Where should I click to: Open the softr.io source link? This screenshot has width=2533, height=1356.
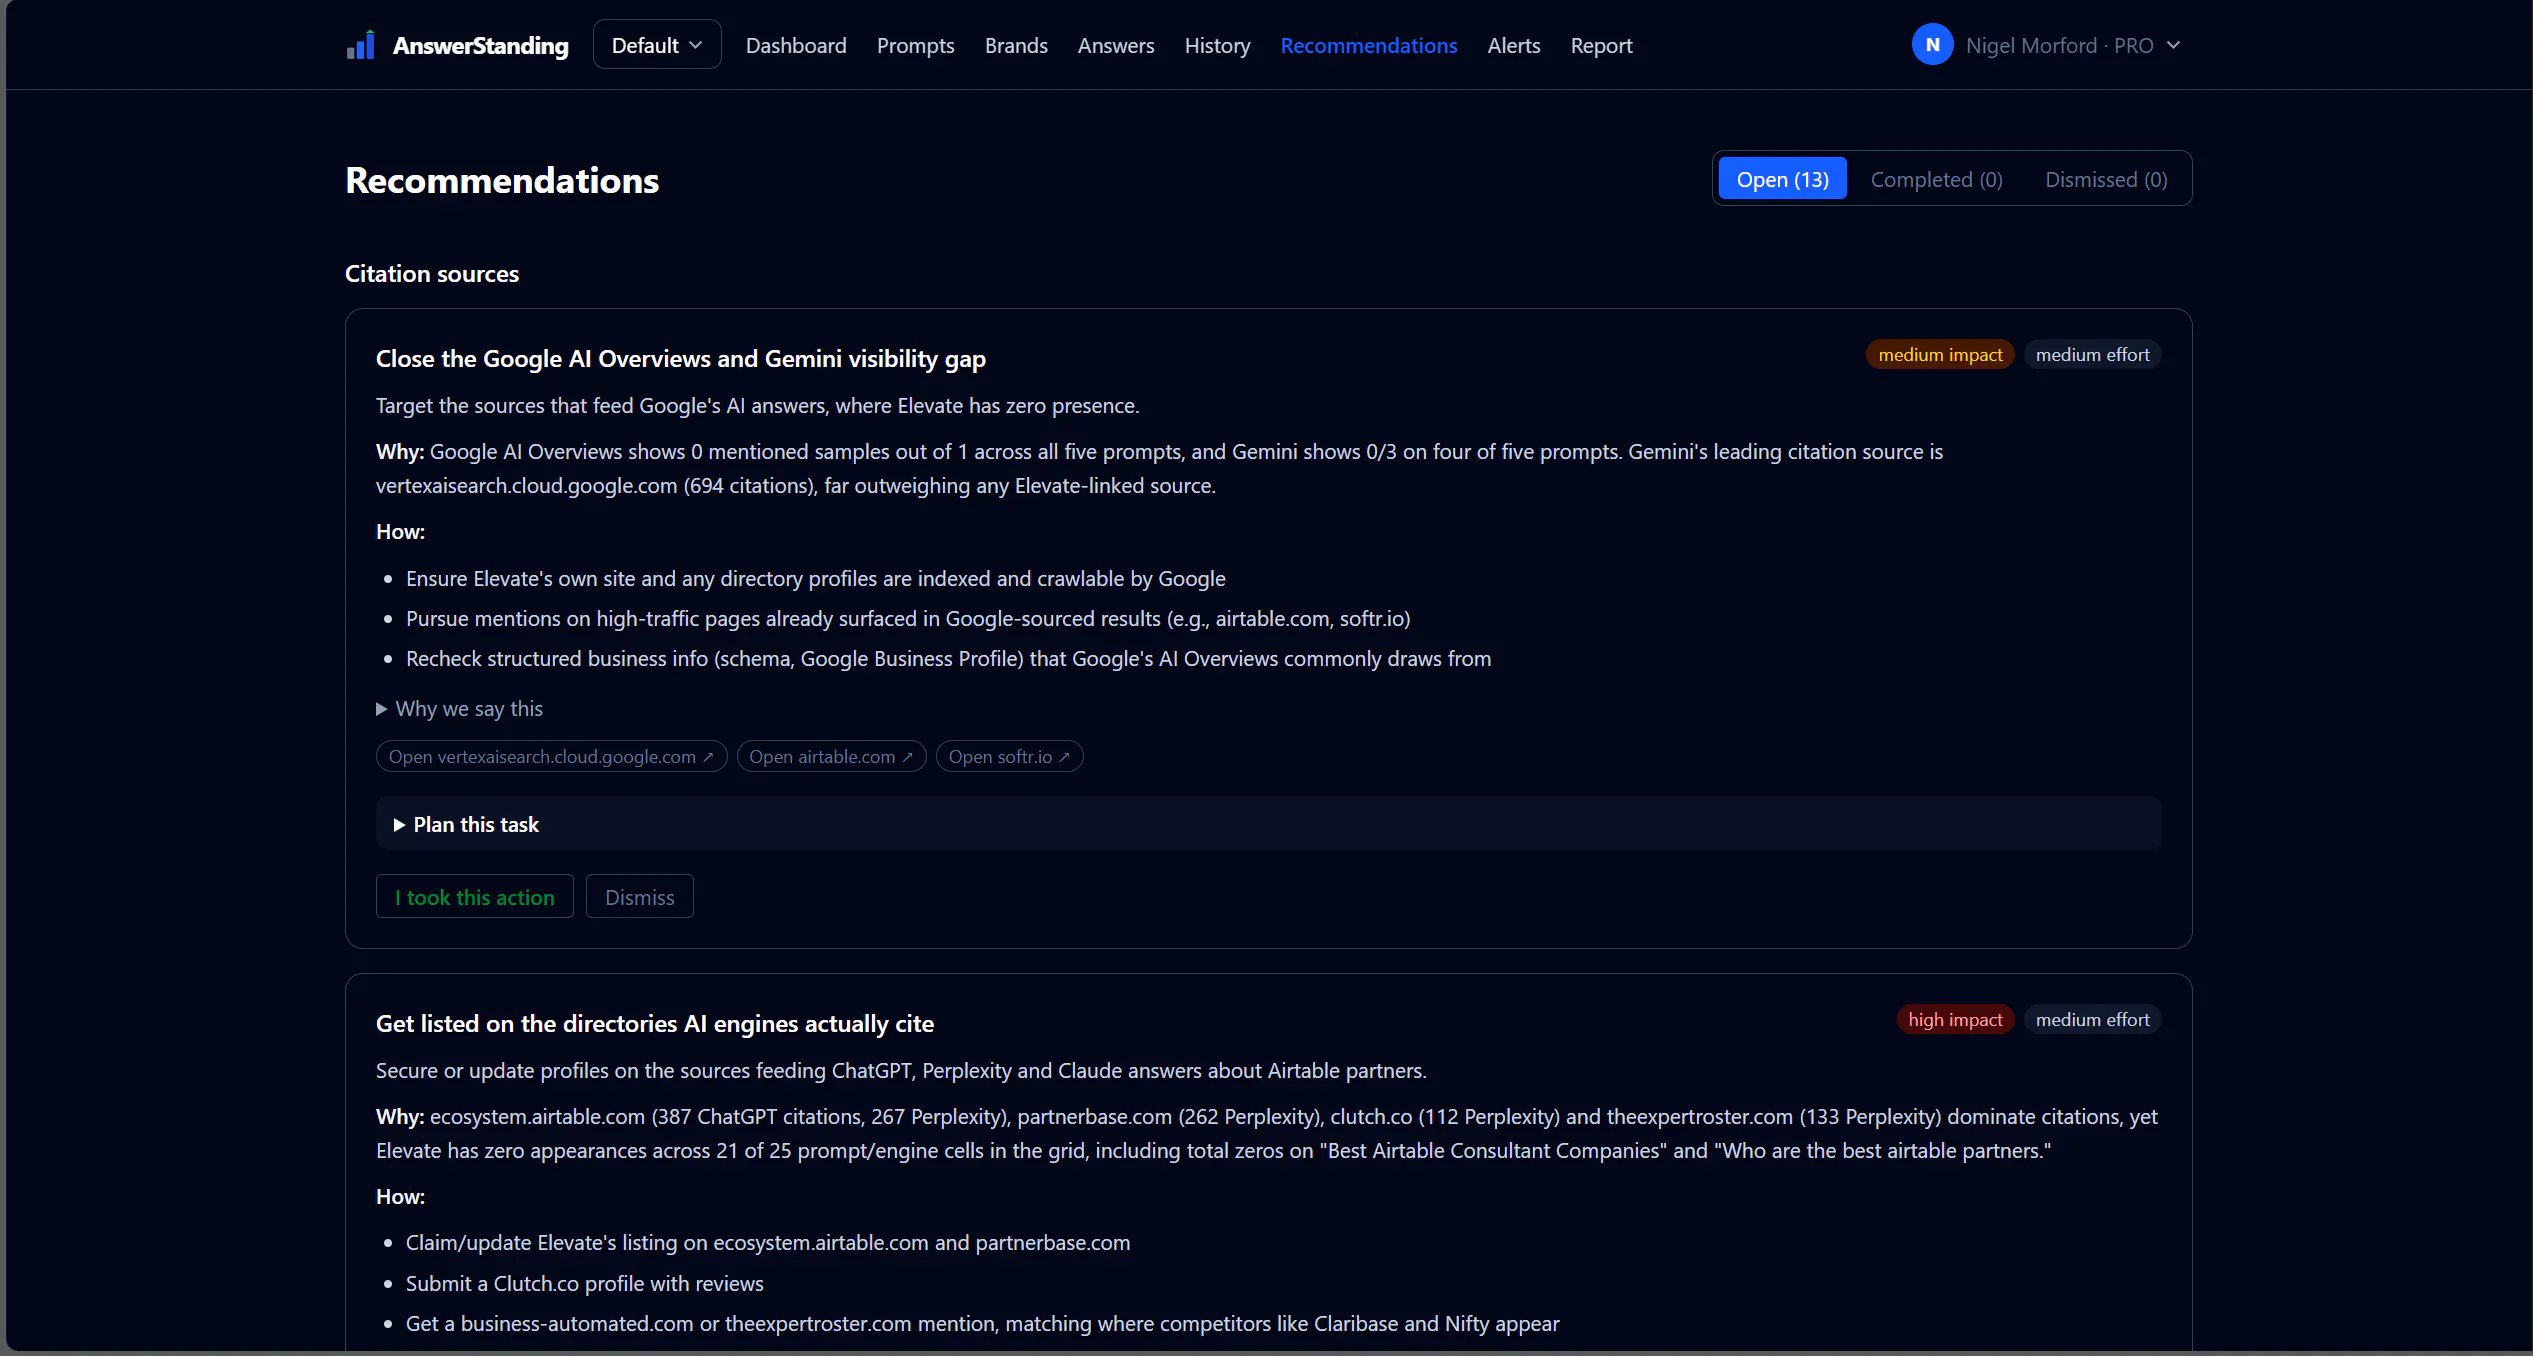[x=1009, y=757]
